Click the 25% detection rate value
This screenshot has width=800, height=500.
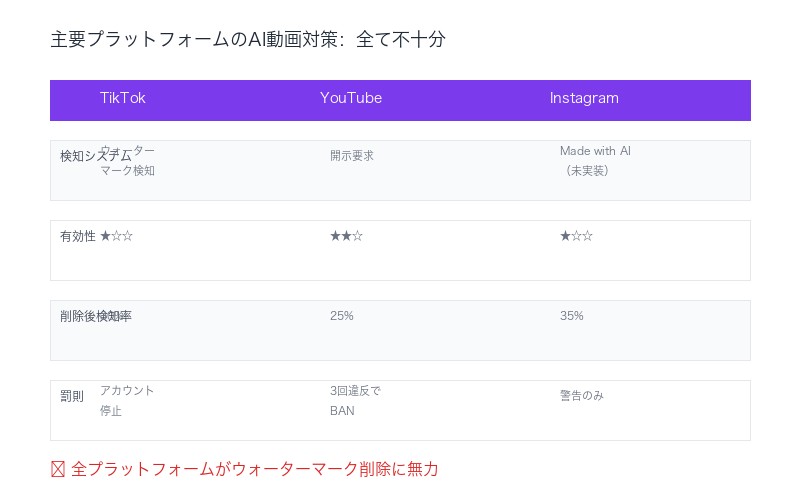pos(342,316)
